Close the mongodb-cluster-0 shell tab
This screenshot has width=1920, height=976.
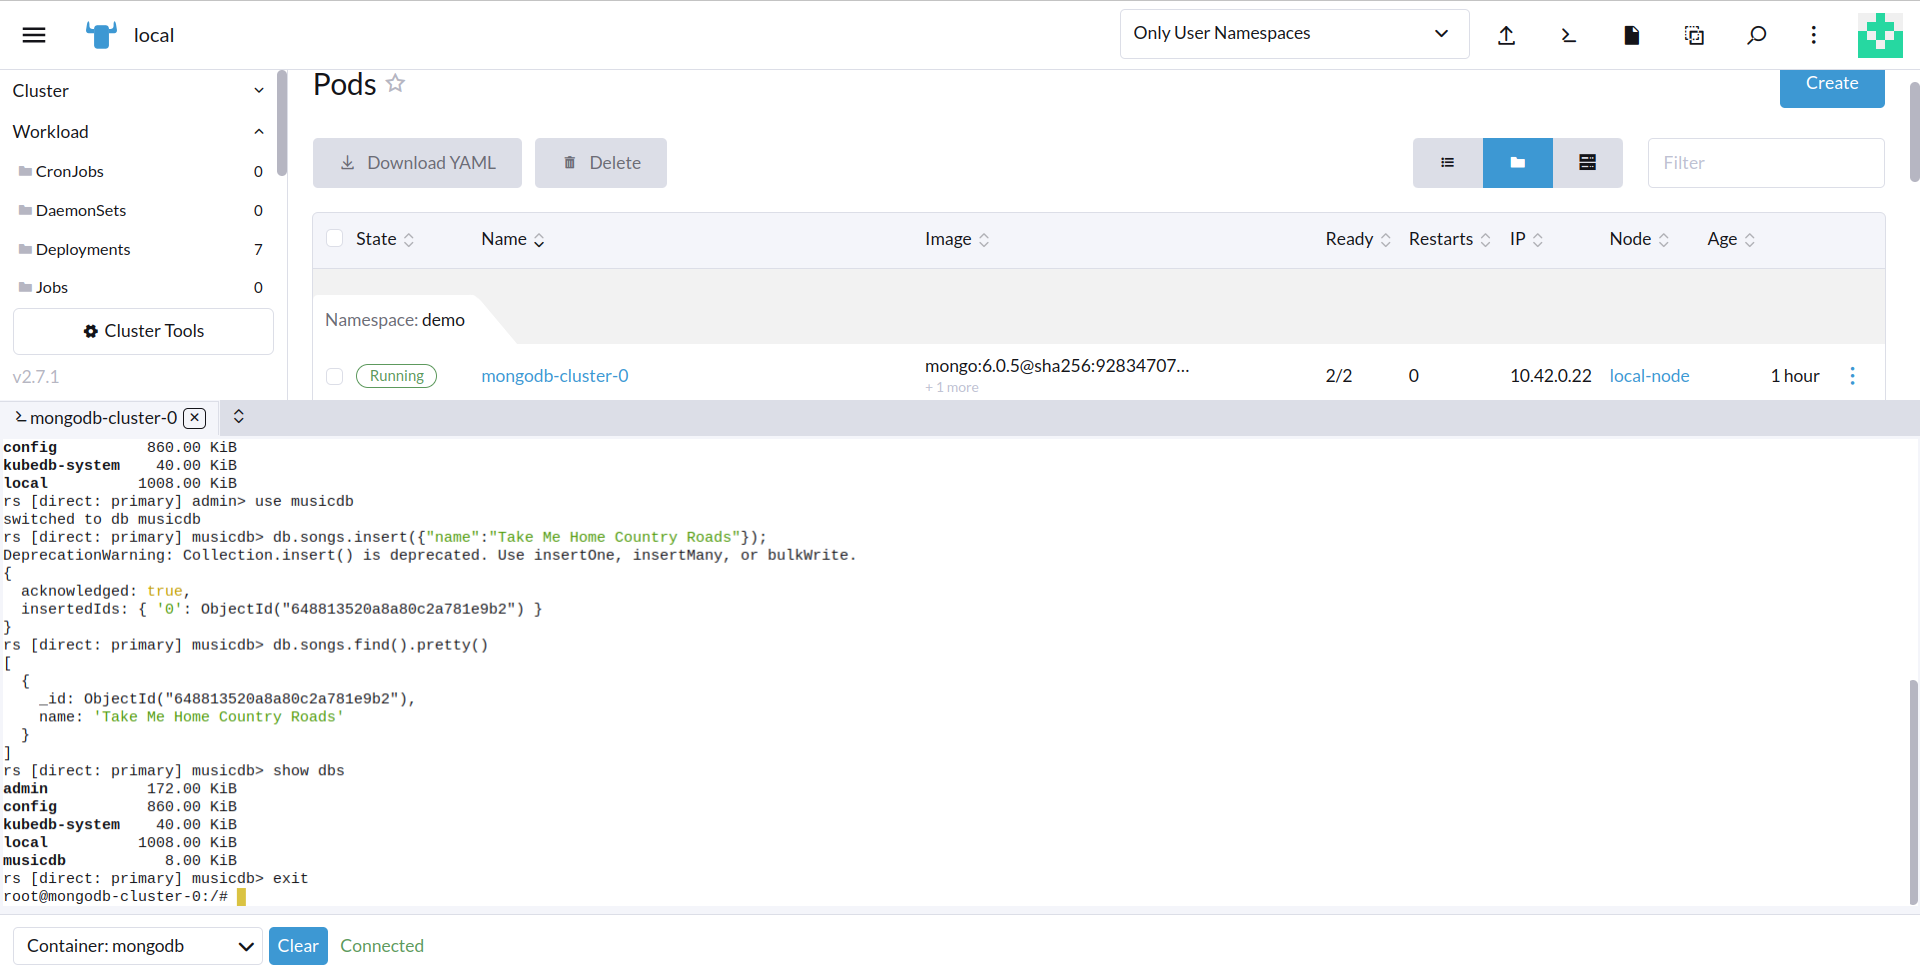(195, 418)
